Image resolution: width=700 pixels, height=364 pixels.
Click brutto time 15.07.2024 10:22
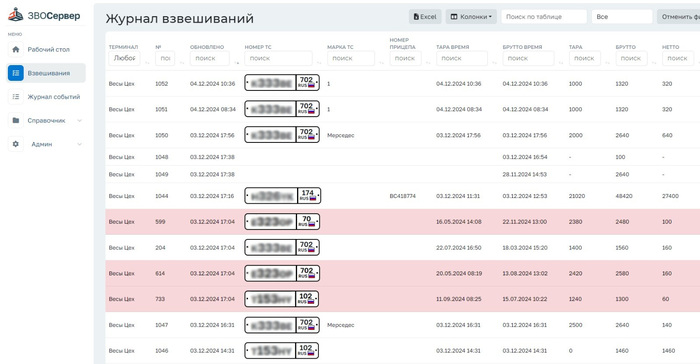coord(525,299)
